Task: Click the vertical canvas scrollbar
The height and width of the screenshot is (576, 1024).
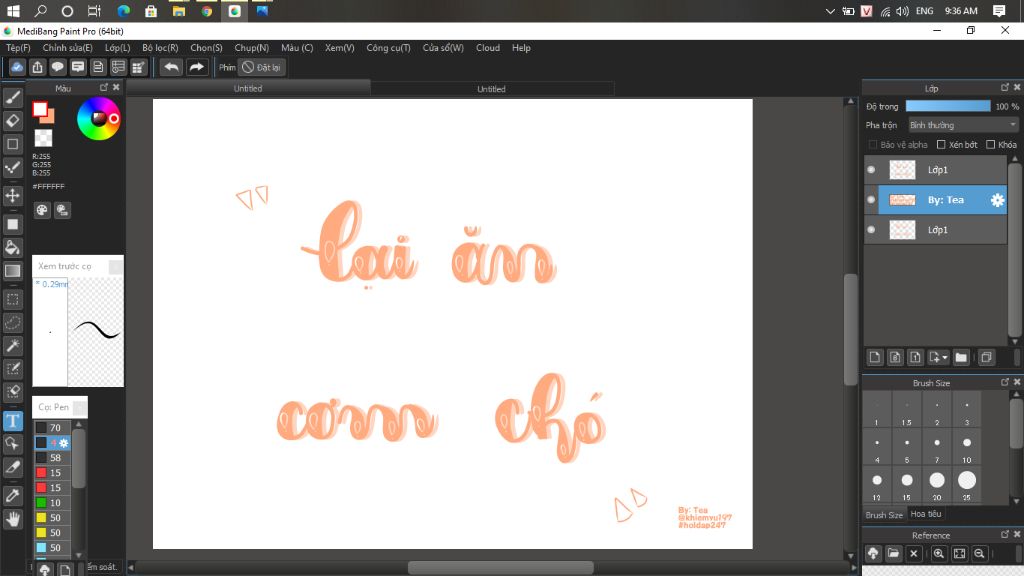Action: click(x=850, y=330)
